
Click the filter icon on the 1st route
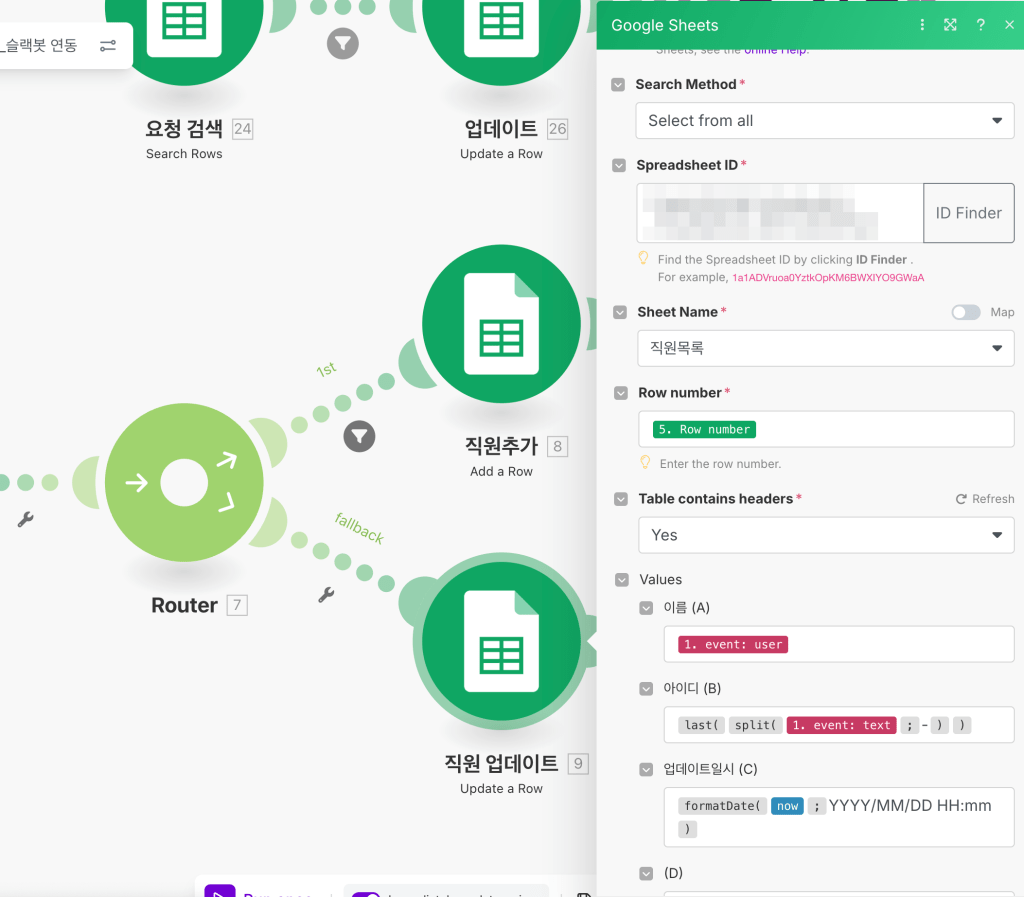(x=359, y=436)
